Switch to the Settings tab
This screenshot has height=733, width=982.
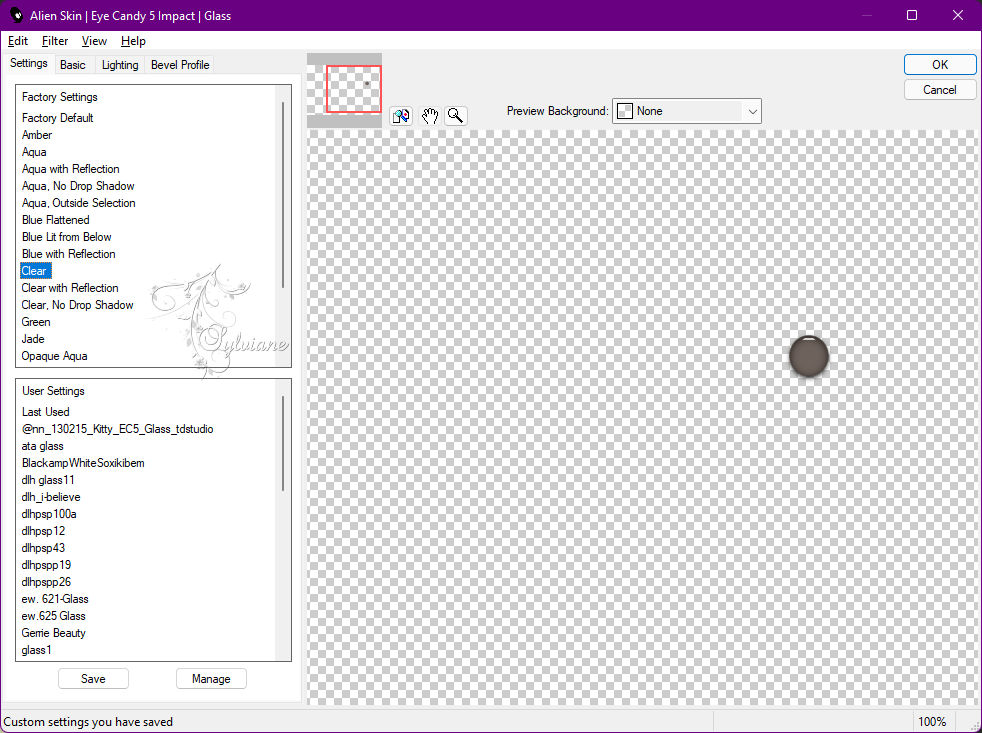pyautogui.click(x=29, y=63)
